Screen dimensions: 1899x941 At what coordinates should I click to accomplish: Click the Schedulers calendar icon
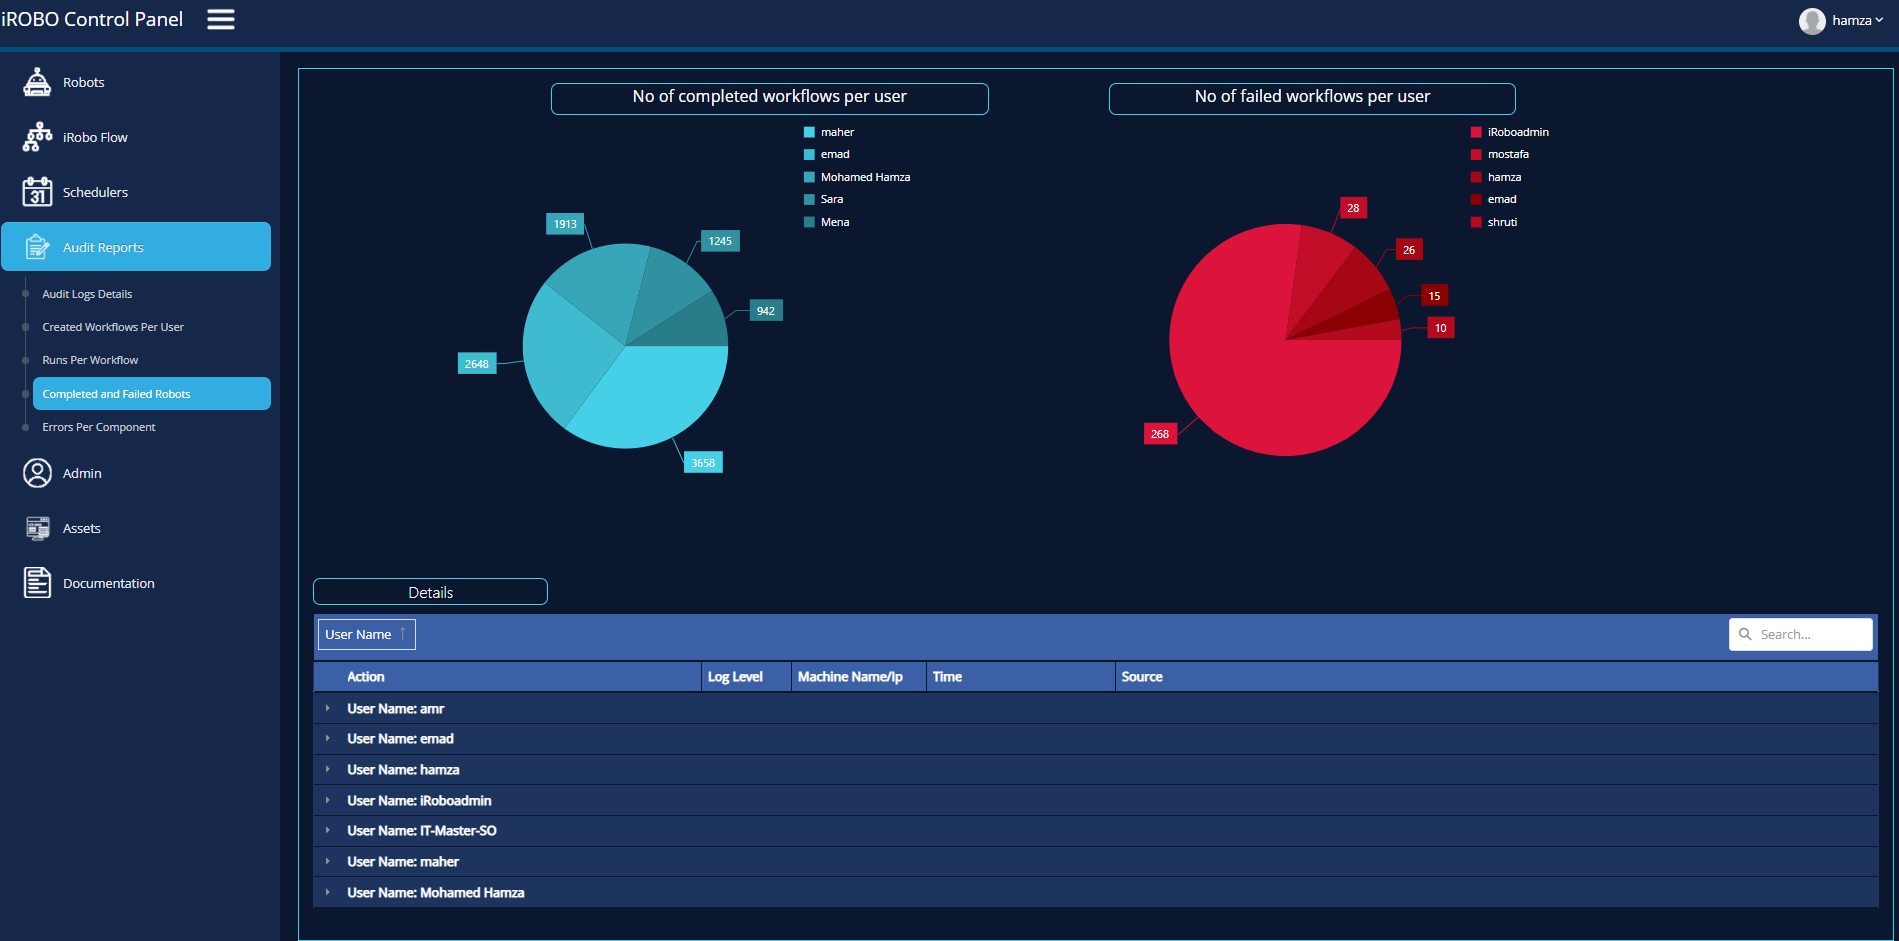(x=37, y=192)
